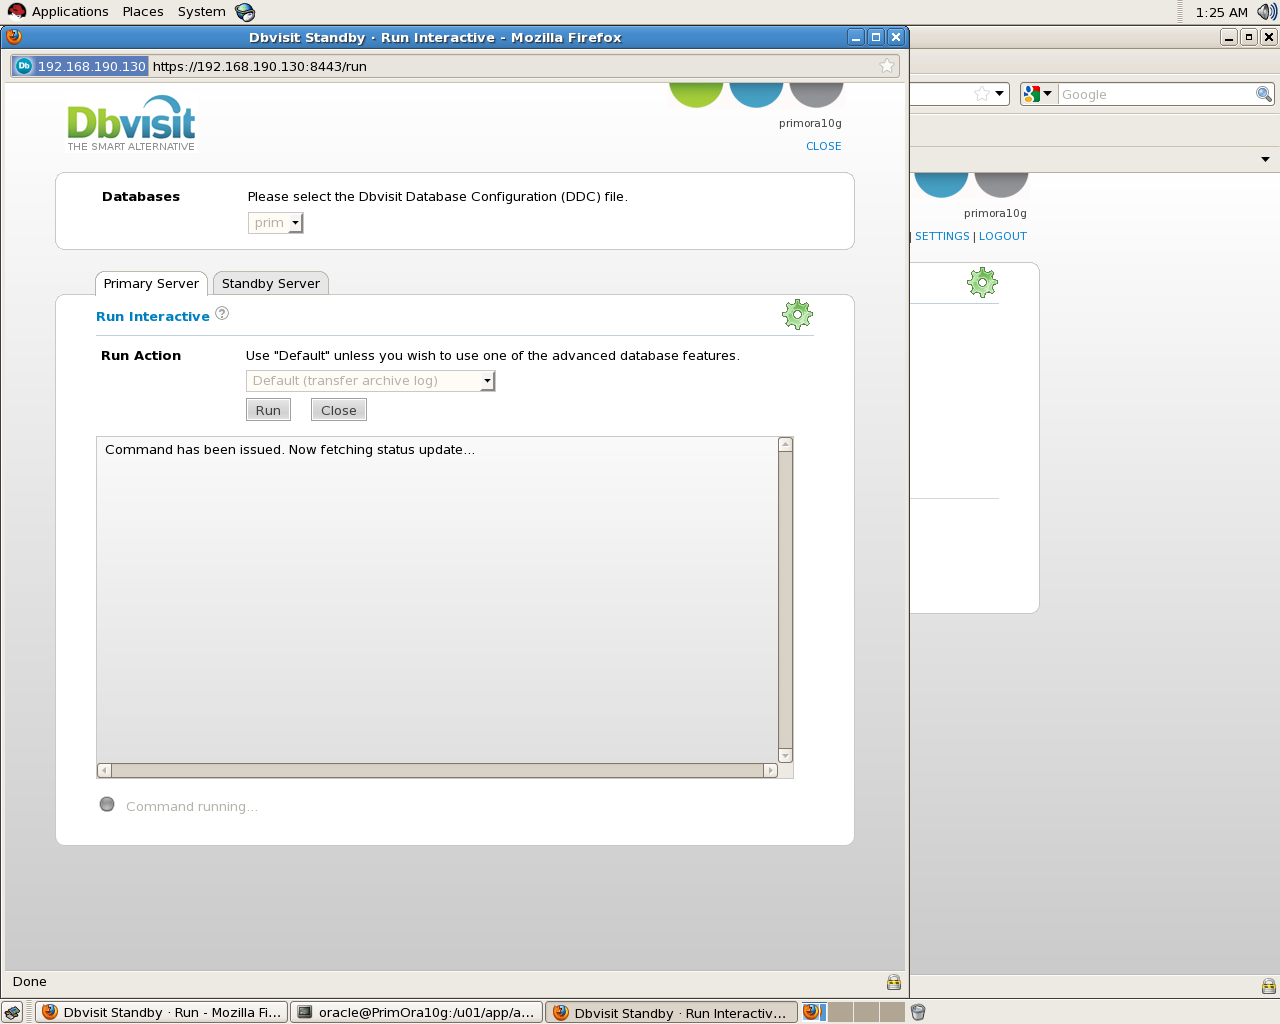Click the volume speaker icon in top panel
Screen dimensions: 1280x1024
coord(1266,12)
